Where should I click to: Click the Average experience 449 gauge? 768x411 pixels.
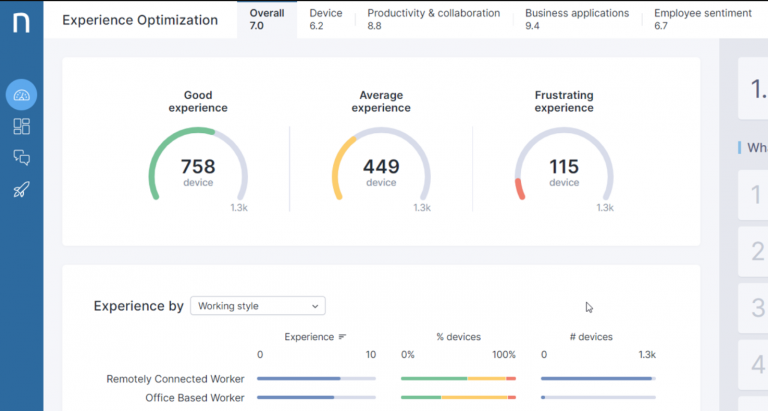[x=381, y=165]
